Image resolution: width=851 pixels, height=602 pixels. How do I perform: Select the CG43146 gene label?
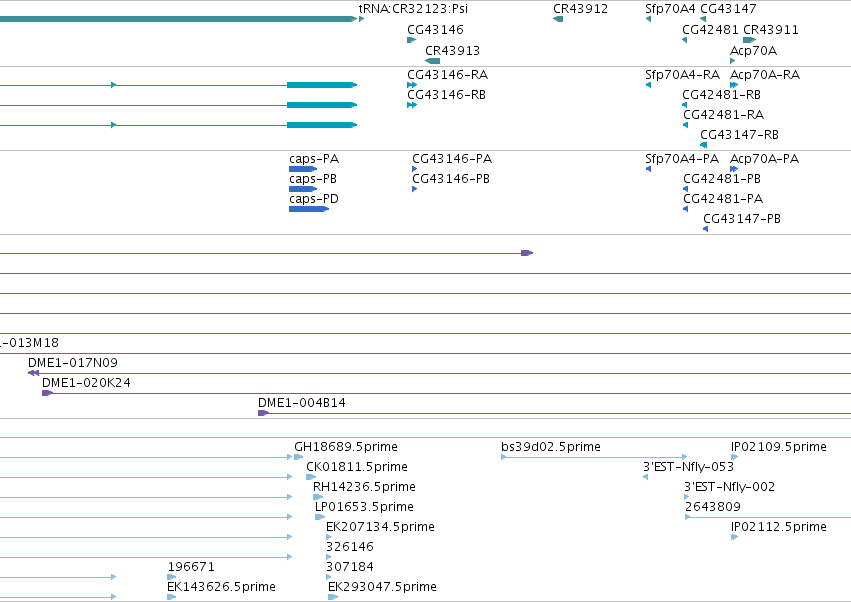coord(435,29)
